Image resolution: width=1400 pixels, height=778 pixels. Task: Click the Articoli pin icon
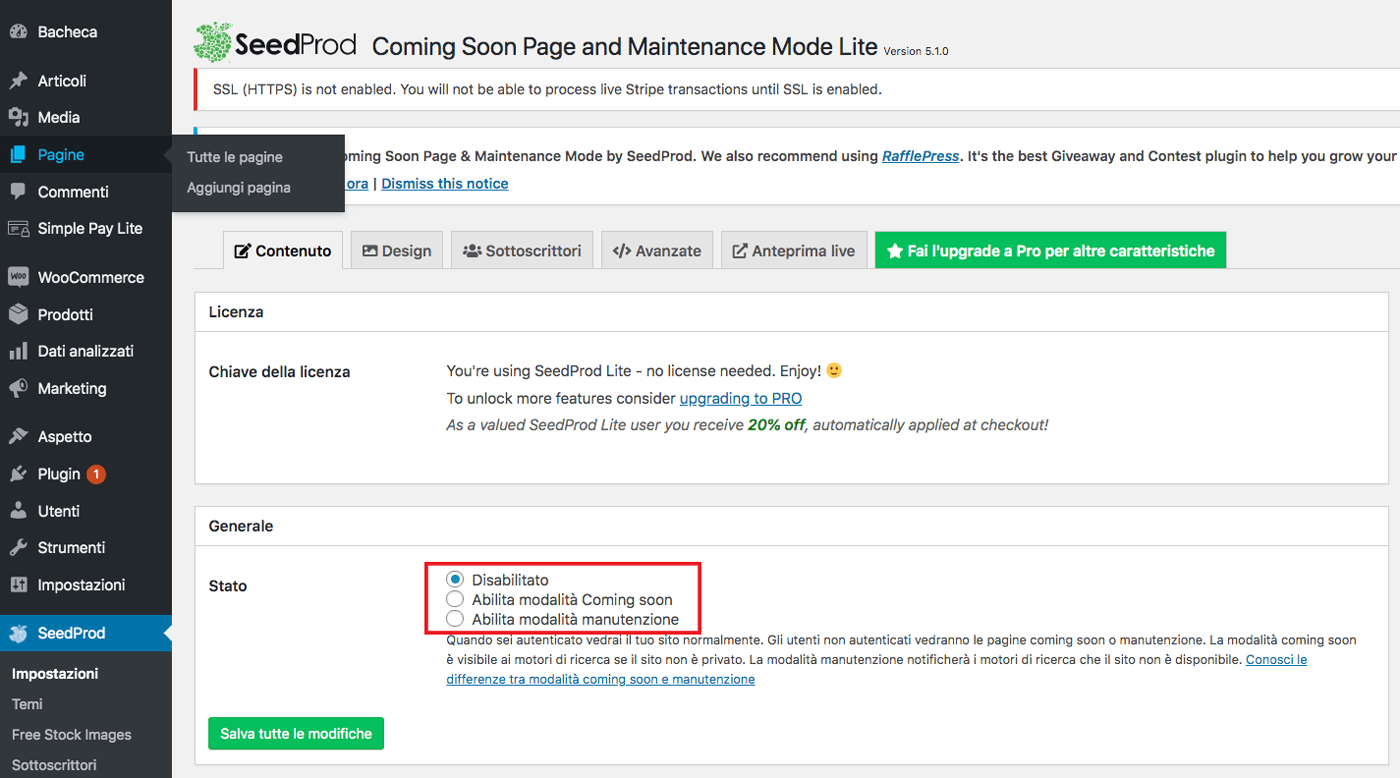tap(18, 81)
